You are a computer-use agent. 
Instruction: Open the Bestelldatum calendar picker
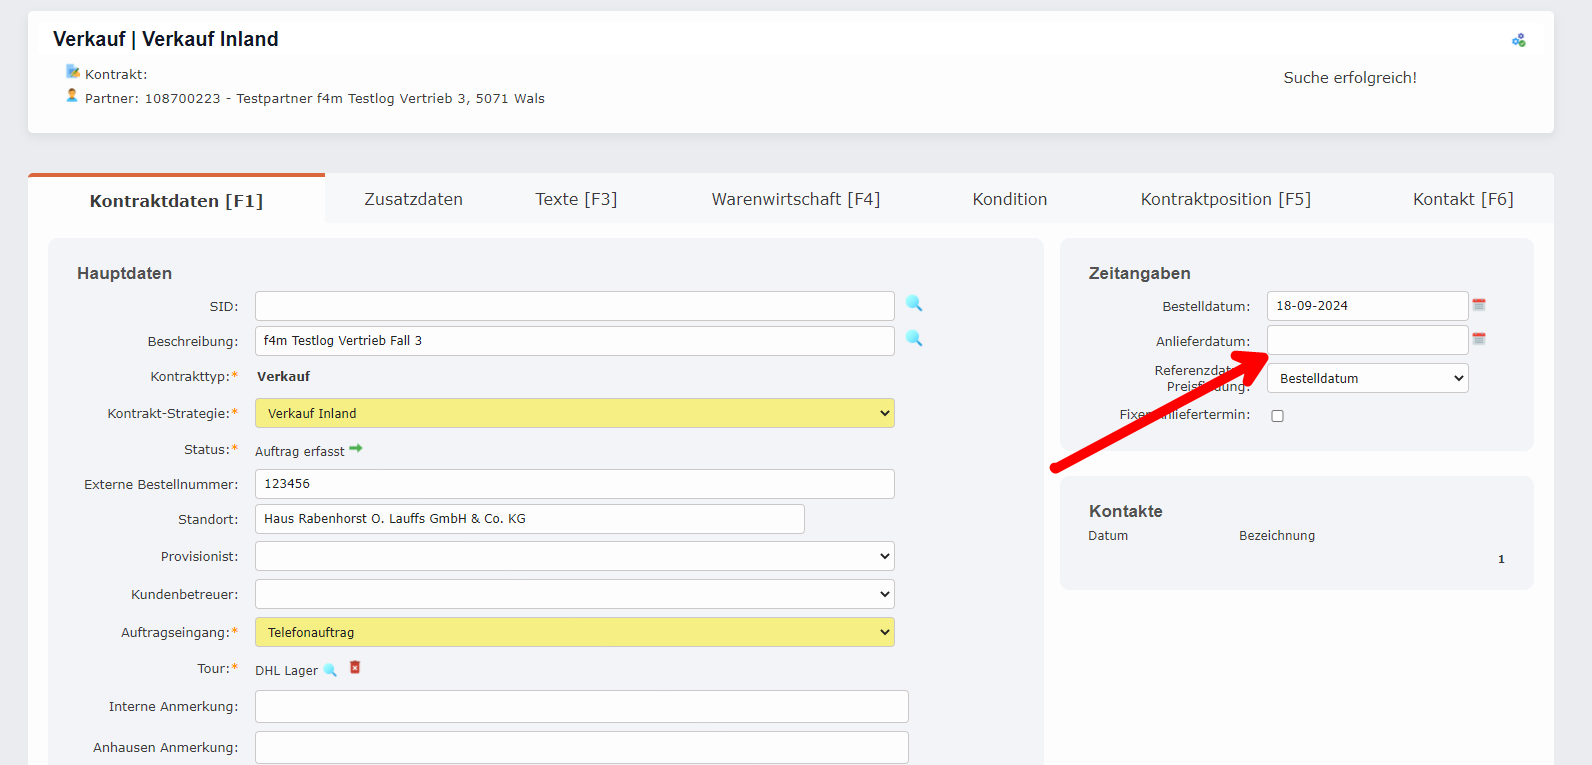coord(1479,305)
